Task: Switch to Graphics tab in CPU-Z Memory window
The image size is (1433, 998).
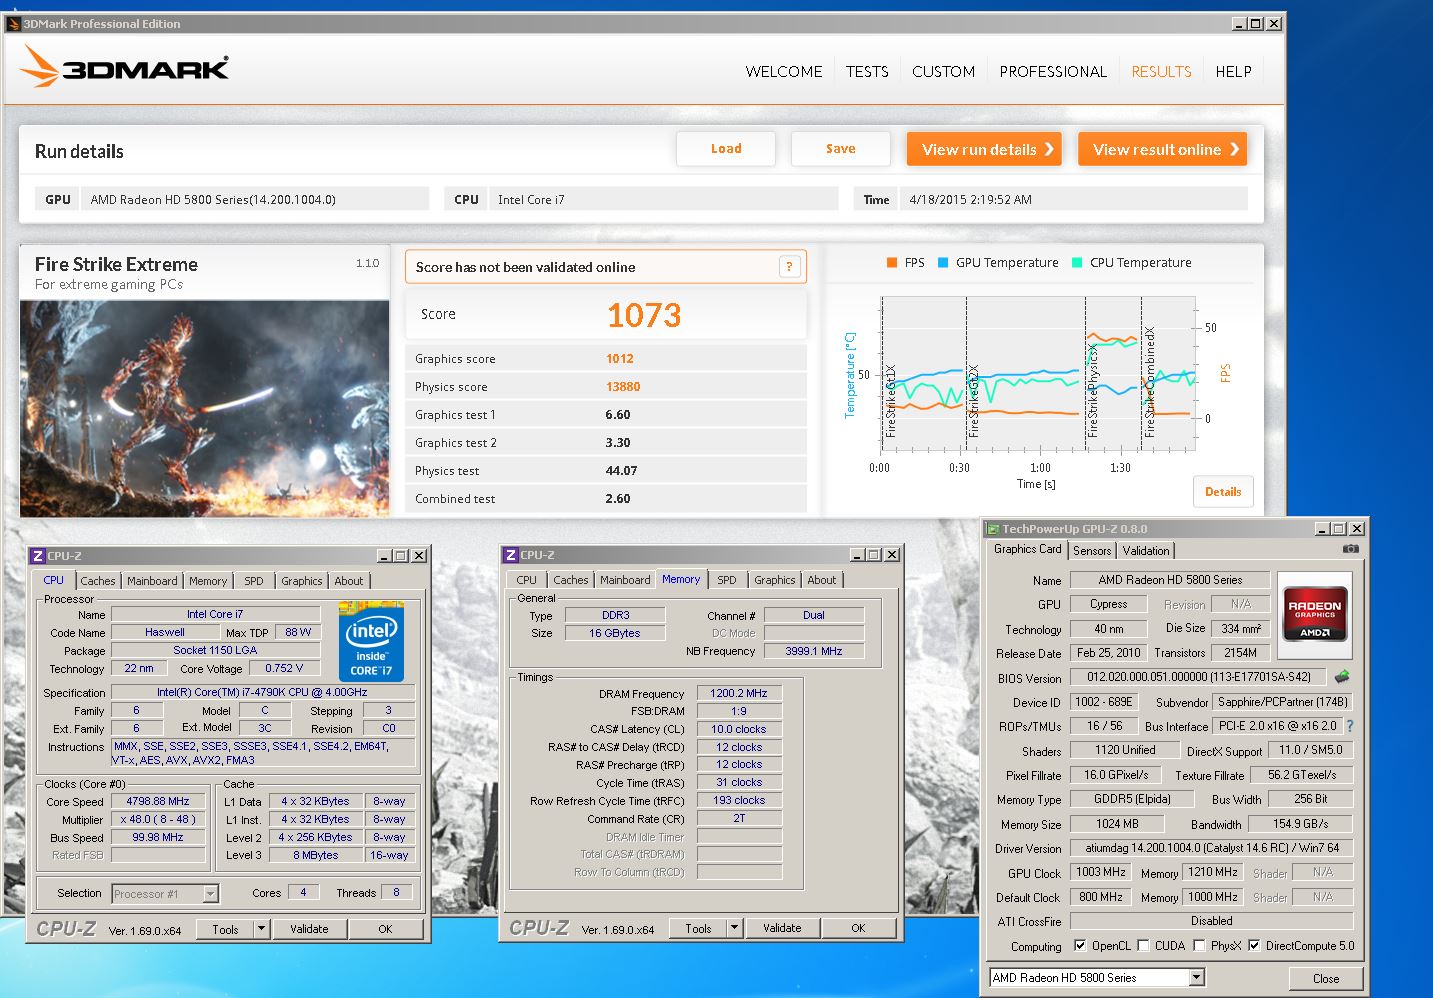Action: point(775,580)
